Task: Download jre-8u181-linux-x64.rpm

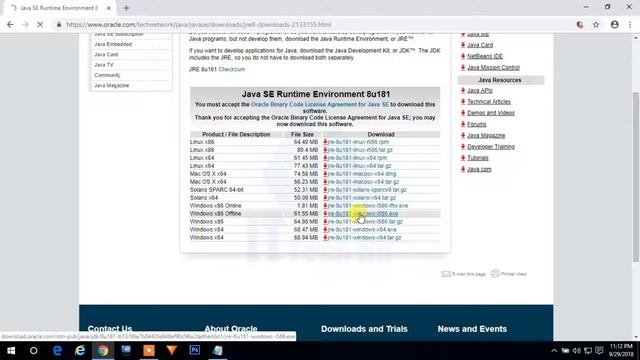Action: (x=357, y=158)
